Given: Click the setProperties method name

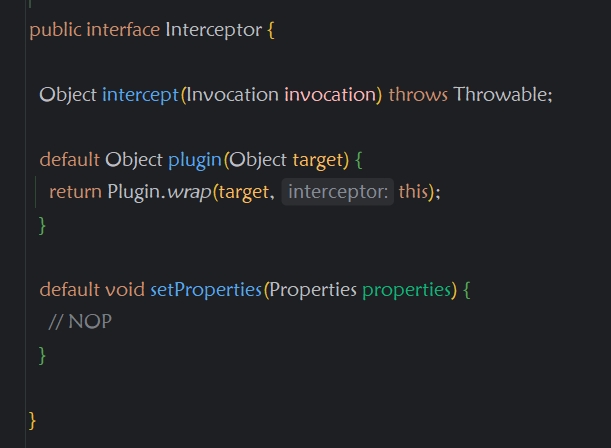Looking at the screenshot, I should click(x=205, y=289).
